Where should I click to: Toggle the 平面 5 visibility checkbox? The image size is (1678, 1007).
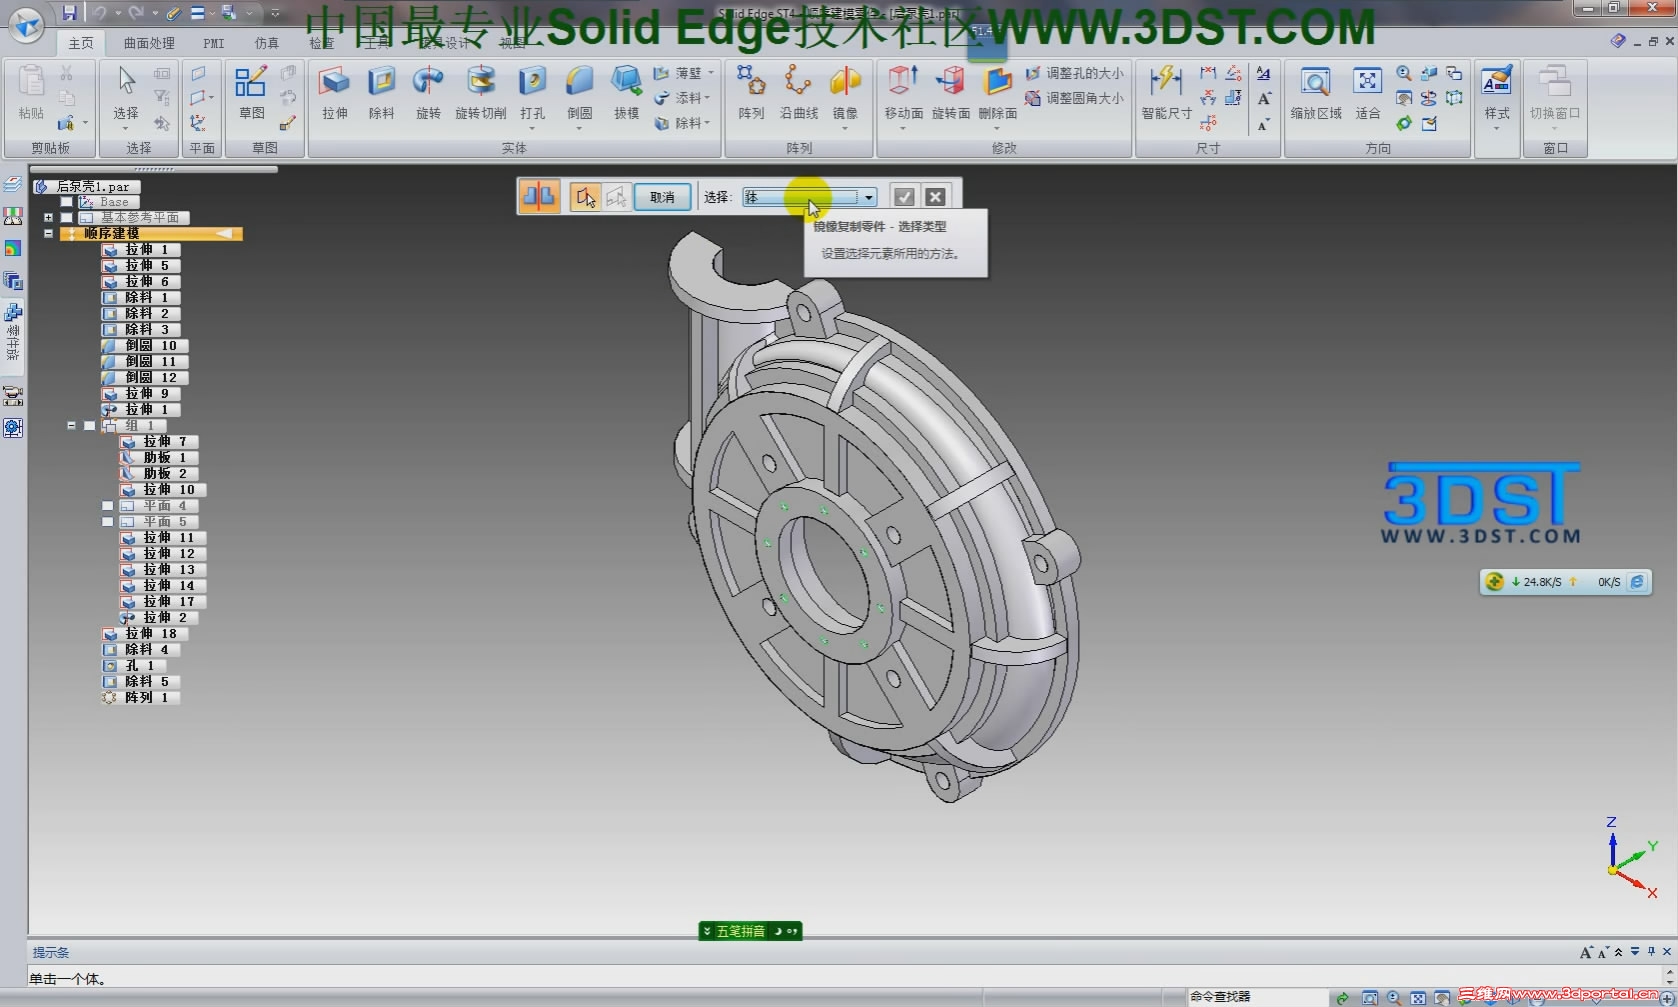coord(108,522)
